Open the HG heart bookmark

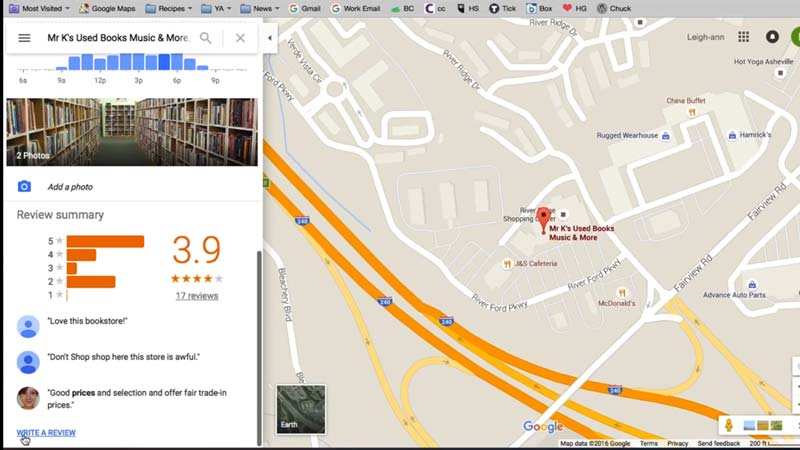574,8
